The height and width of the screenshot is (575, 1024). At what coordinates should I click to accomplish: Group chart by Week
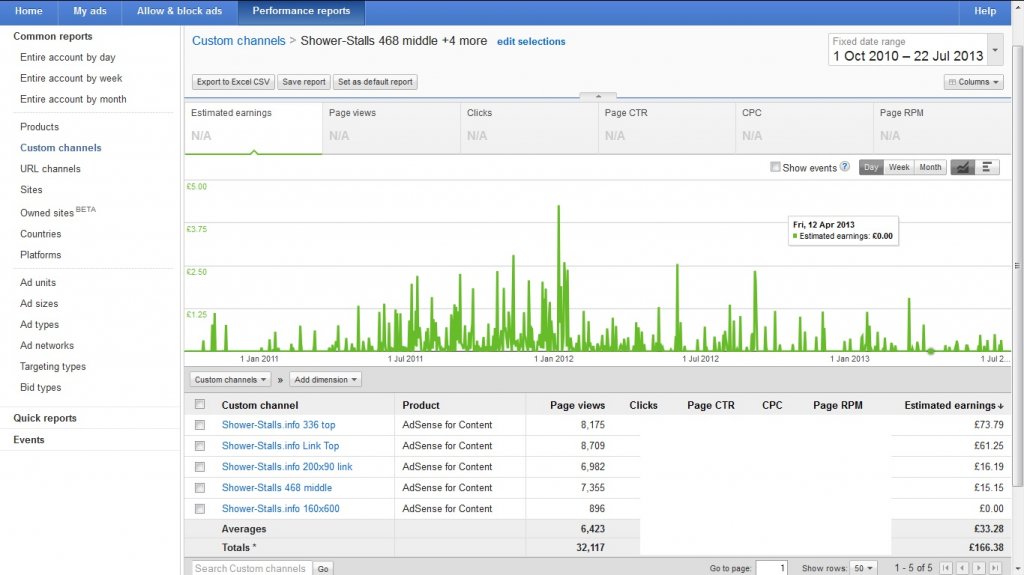[899, 167]
